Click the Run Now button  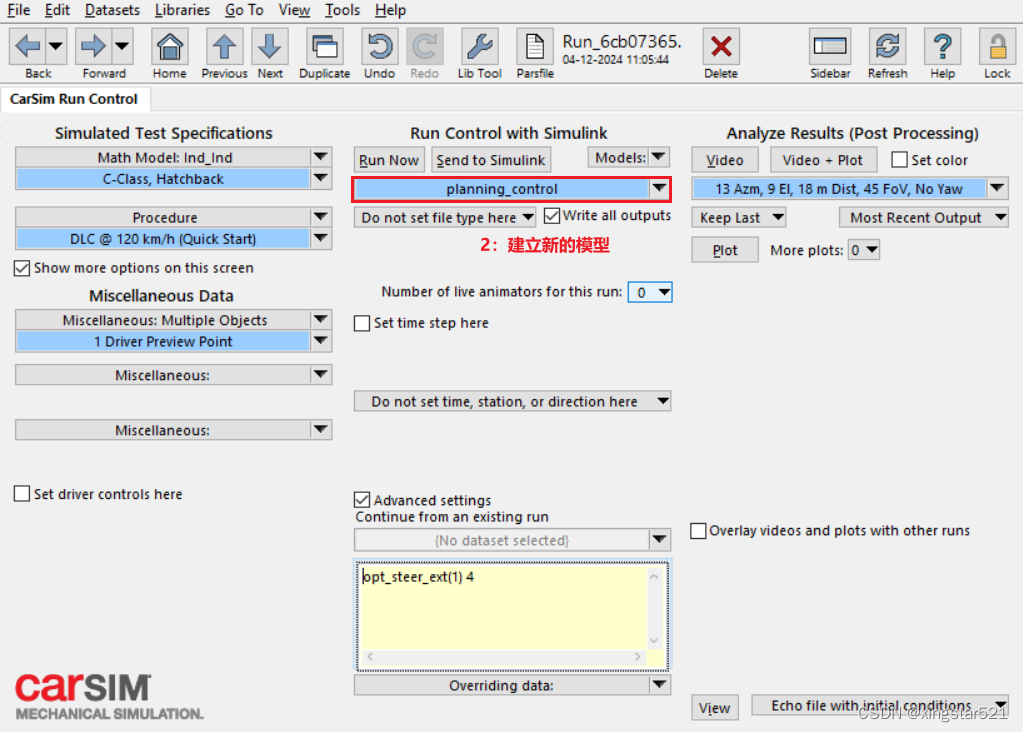389,160
